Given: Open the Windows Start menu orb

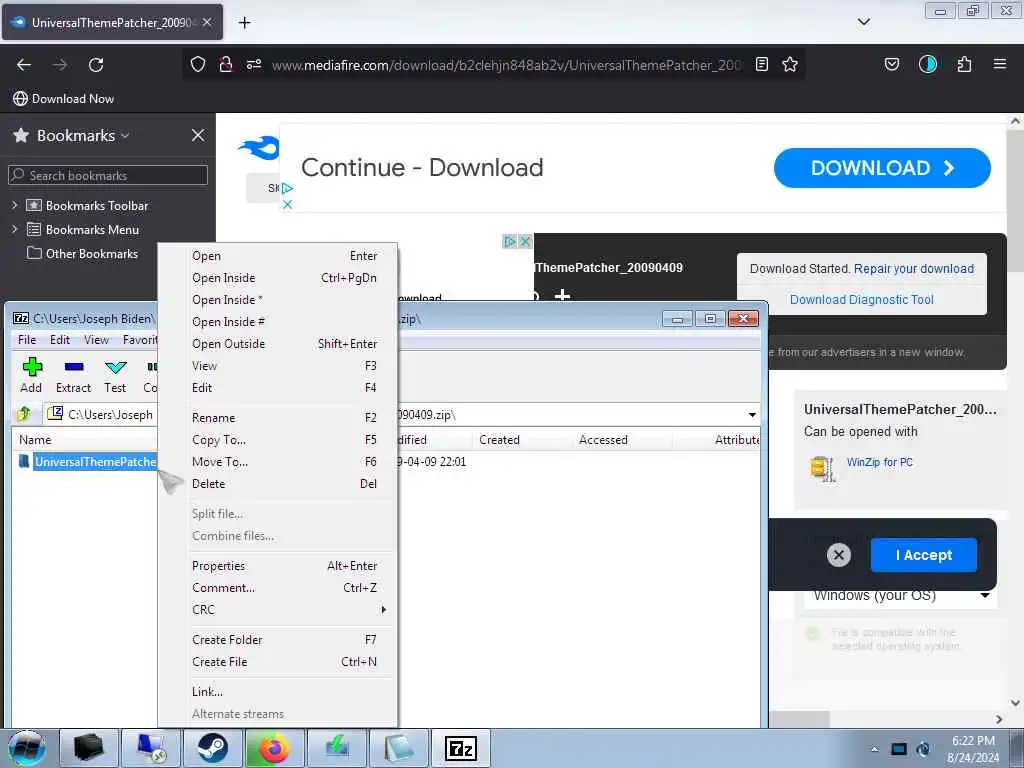Looking at the screenshot, I should [x=27, y=748].
